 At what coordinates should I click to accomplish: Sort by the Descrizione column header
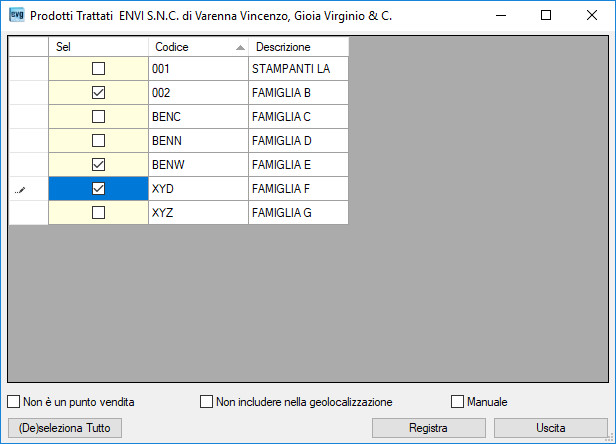coord(299,47)
